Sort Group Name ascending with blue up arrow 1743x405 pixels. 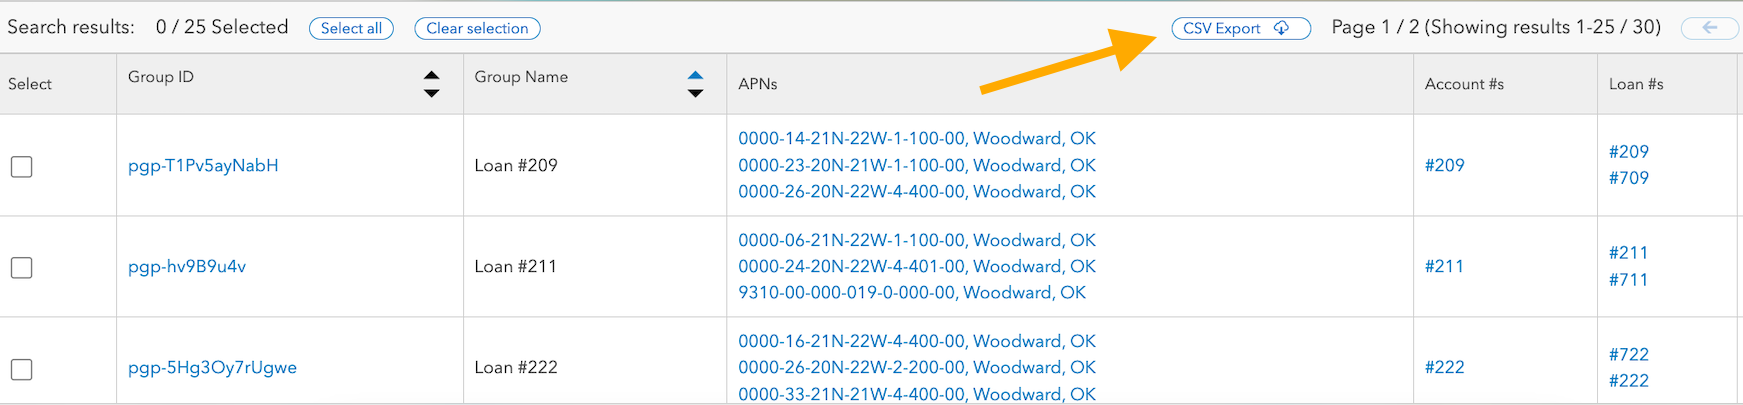tap(695, 75)
